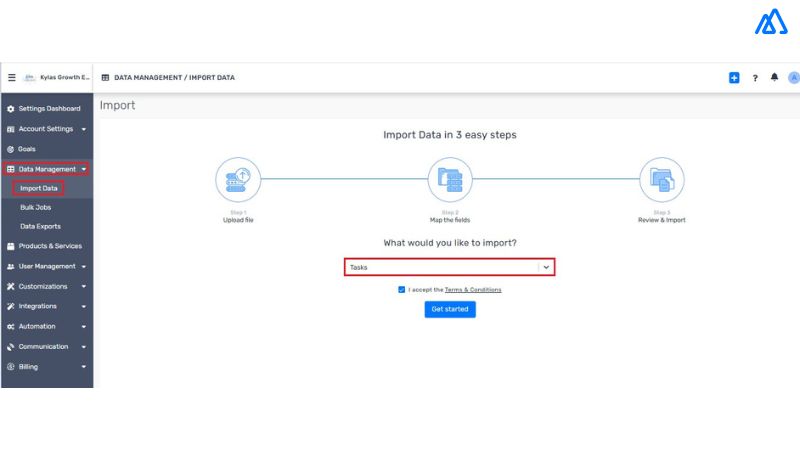Screen dimensions: 800x450
Task: Expand the Customizations arrow
Action: pos(84,286)
